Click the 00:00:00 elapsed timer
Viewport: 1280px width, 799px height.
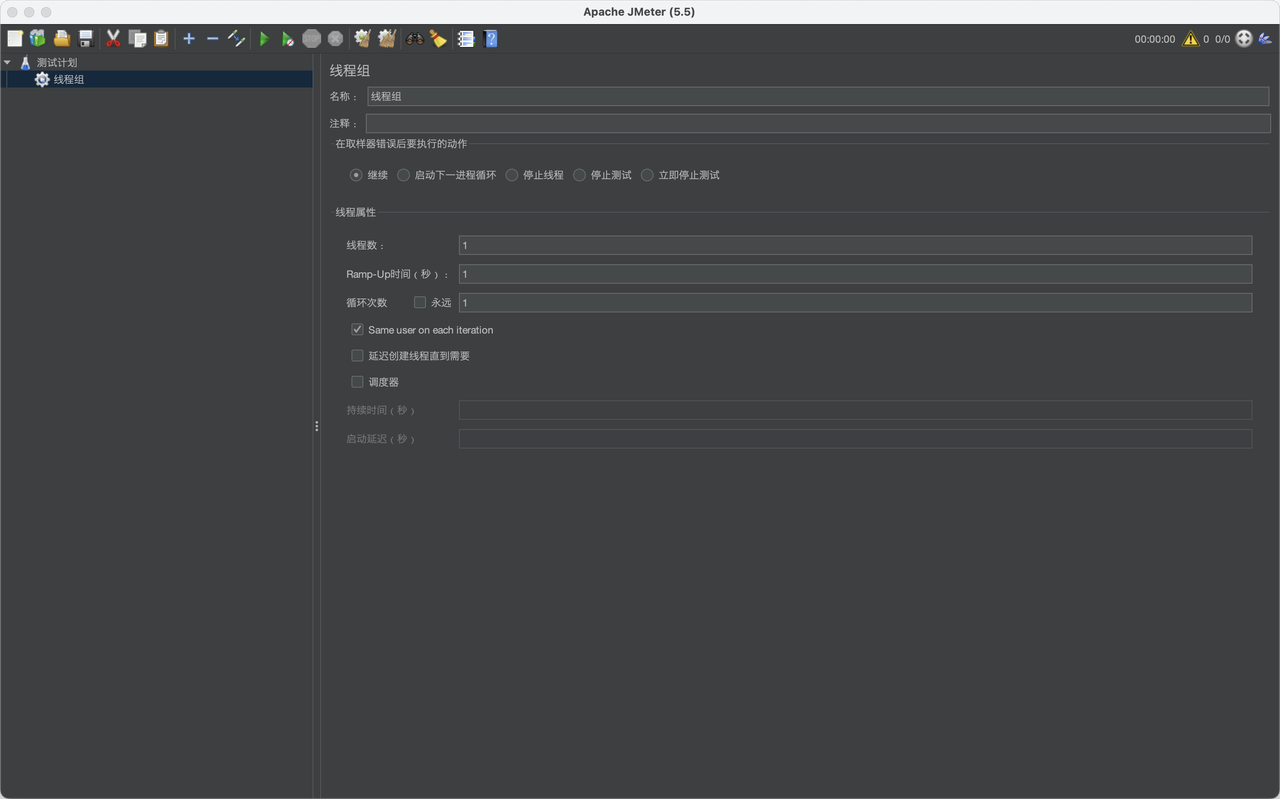[1155, 39]
